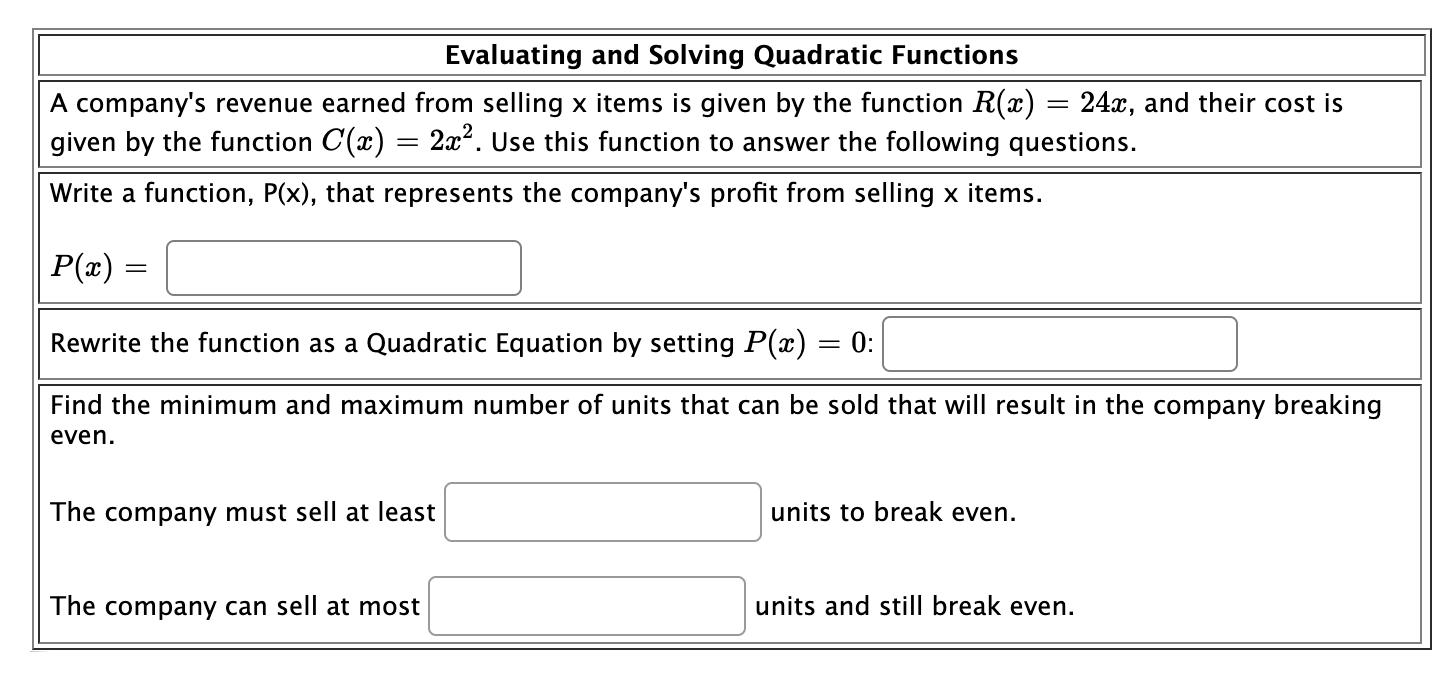This screenshot has height=676, width=1450.
Task: Click the company must sell at least text
Action: tap(243, 511)
